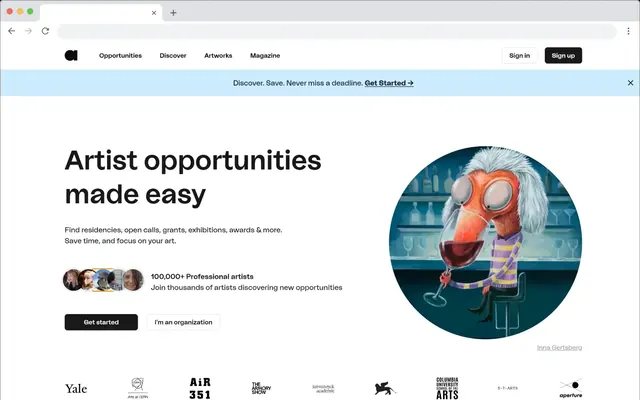Screen dimensions: 640x400
Task: Open the Discover menu item
Action: 173,56
